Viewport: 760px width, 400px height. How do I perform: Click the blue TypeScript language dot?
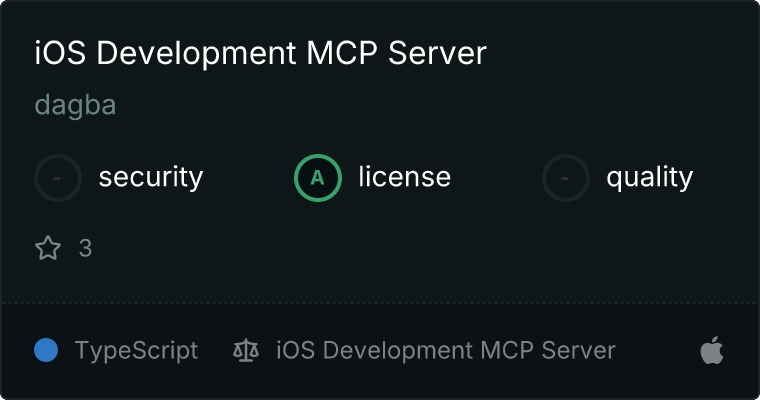[x=46, y=350]
